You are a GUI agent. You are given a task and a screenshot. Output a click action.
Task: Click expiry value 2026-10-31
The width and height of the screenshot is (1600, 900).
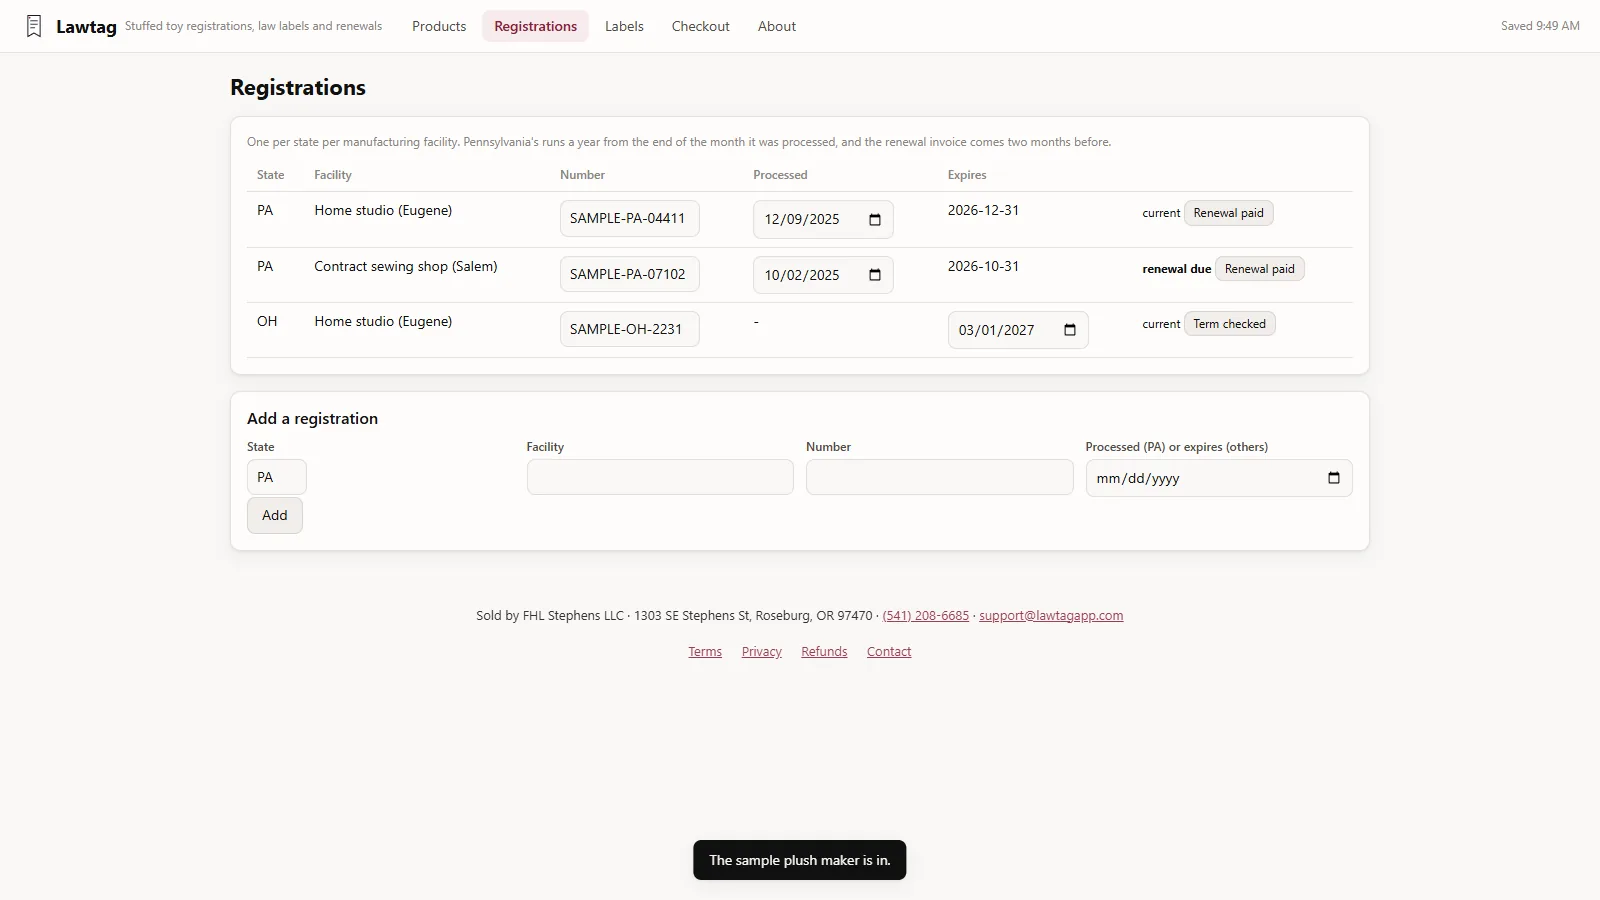[983, 267]
